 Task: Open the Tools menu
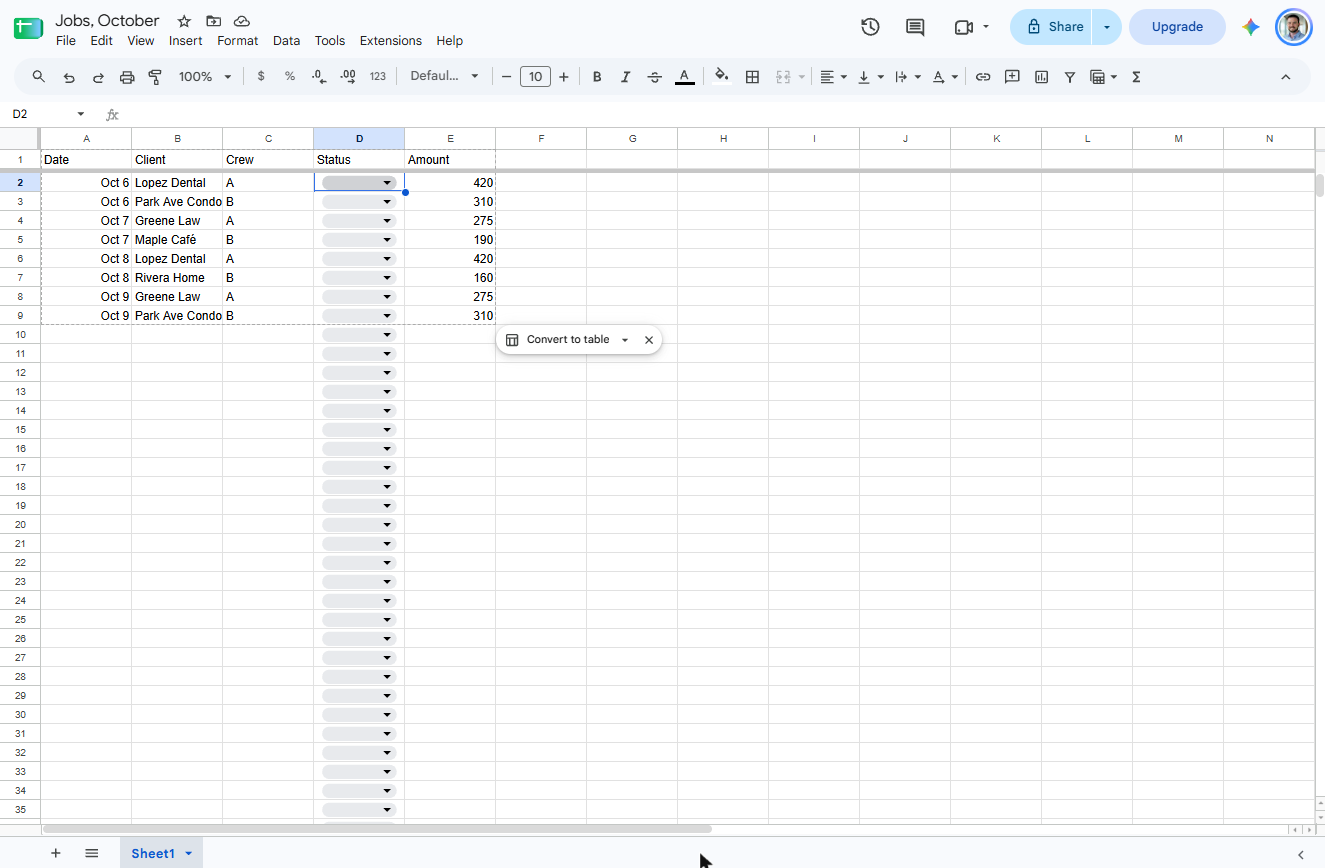pyautogui.click(x=330, y=41)
